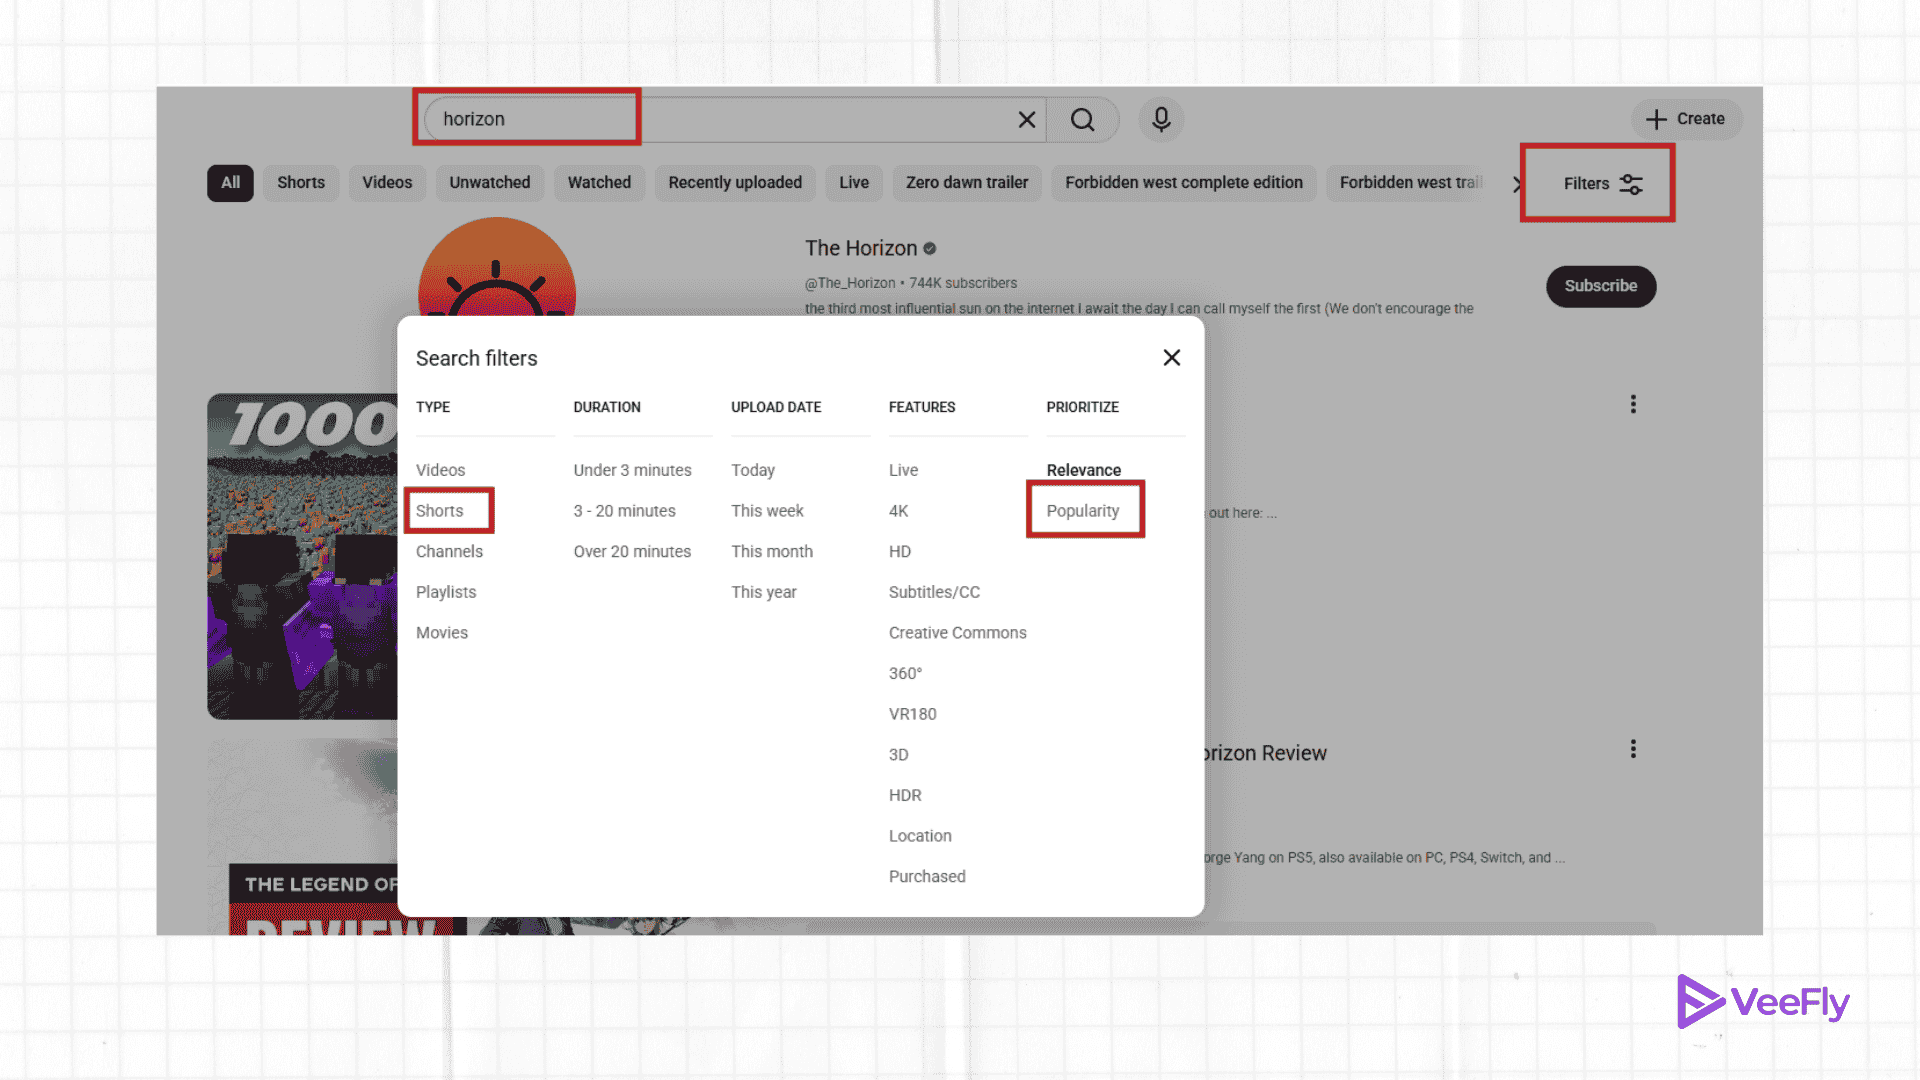Start a voice search with the microphone icon

(x=1160, y=119)
